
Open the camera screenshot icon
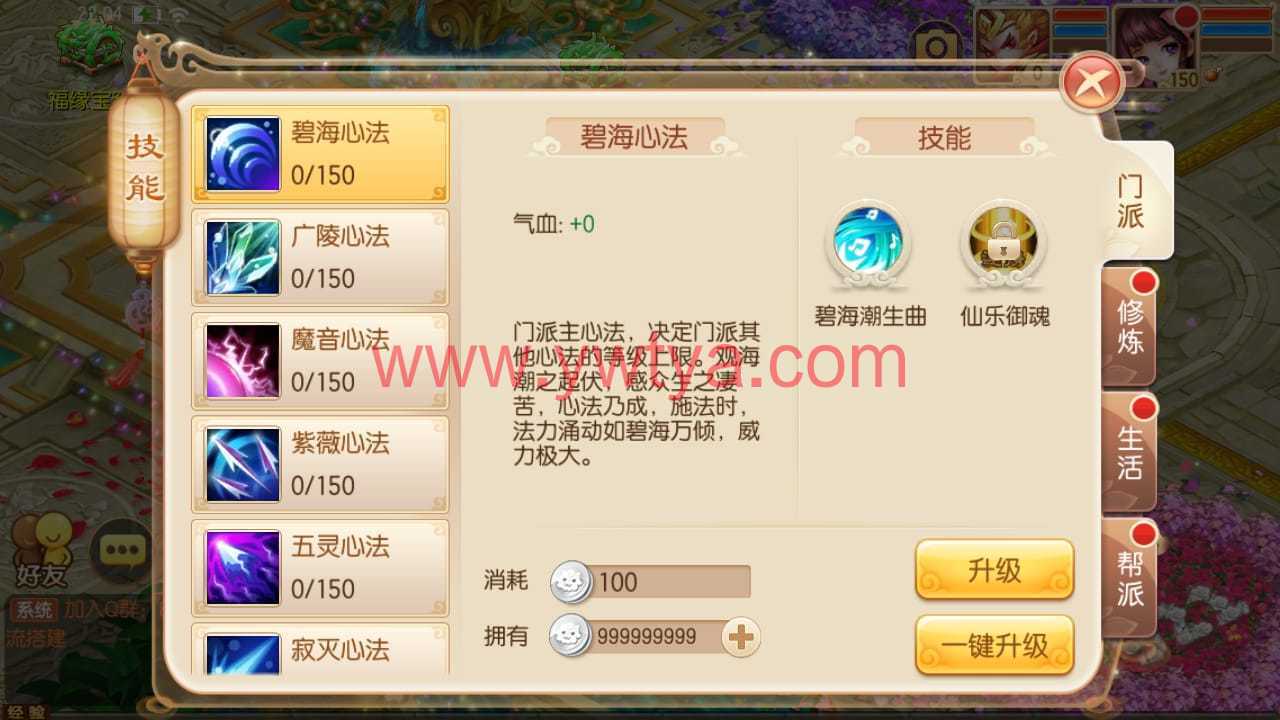coord(935,47)
